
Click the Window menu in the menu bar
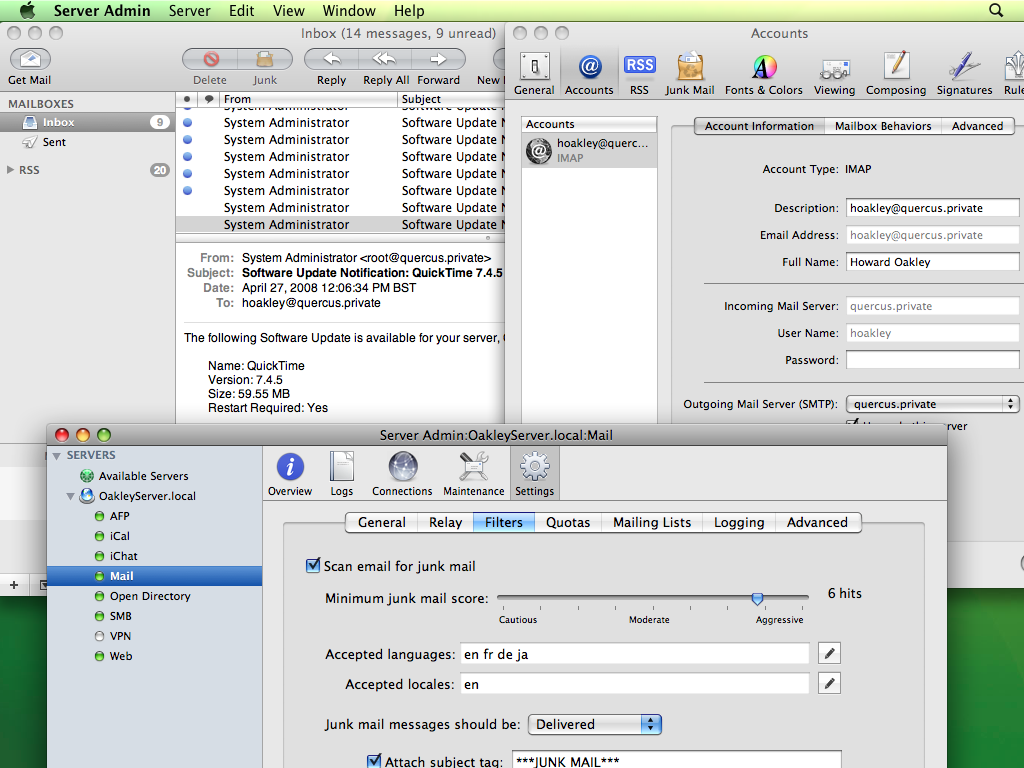click(x=349, y=11)
